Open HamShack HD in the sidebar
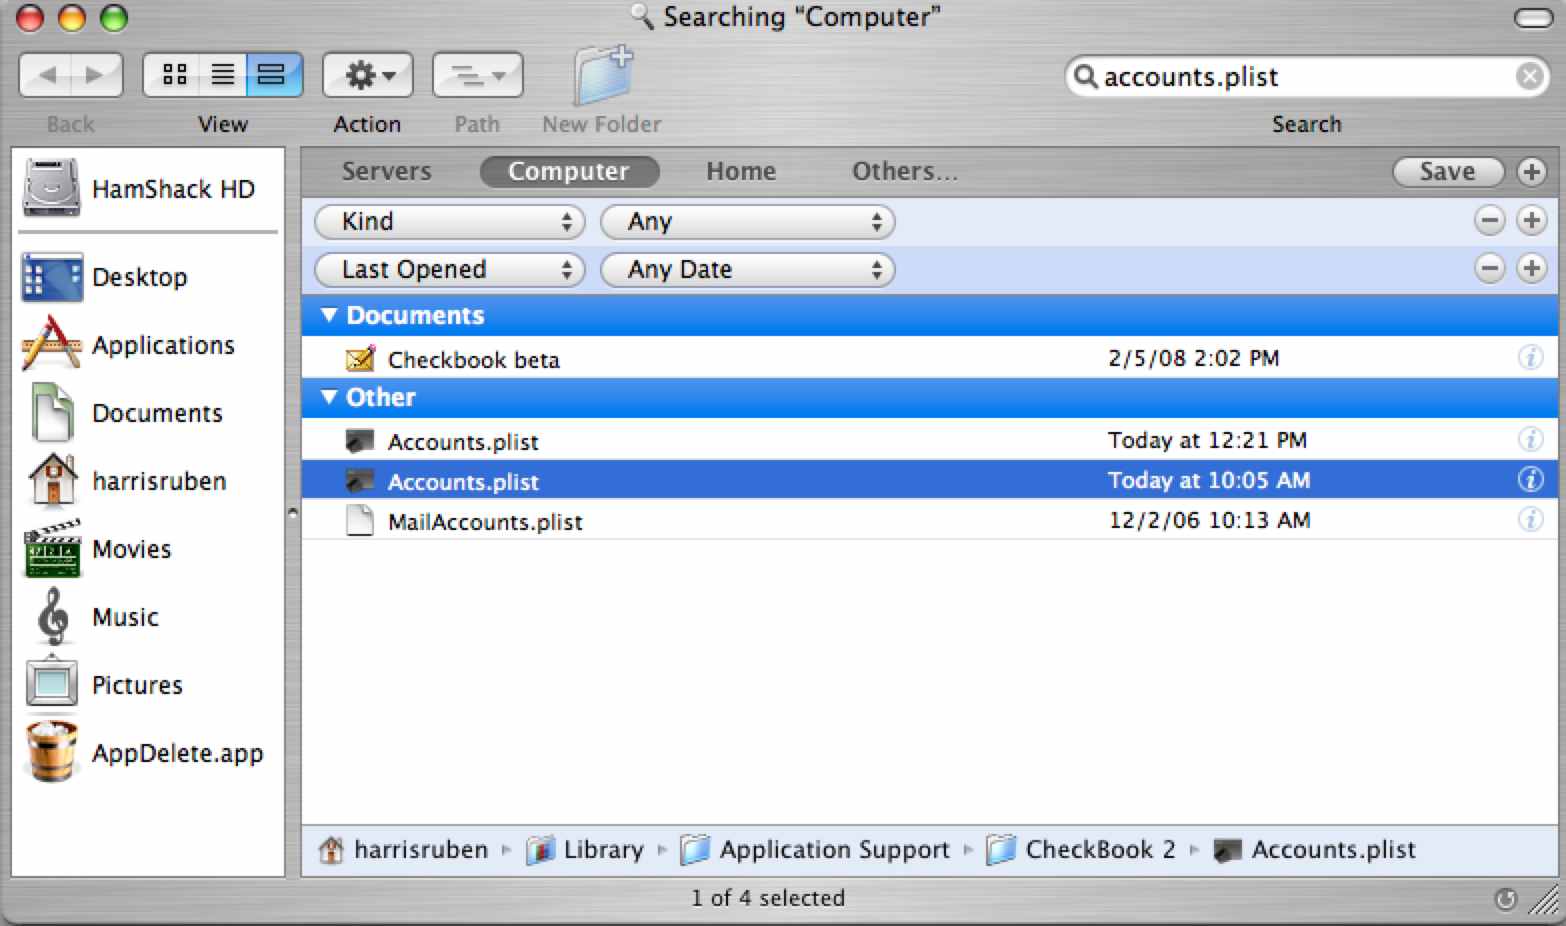 [x=147, y=188]
